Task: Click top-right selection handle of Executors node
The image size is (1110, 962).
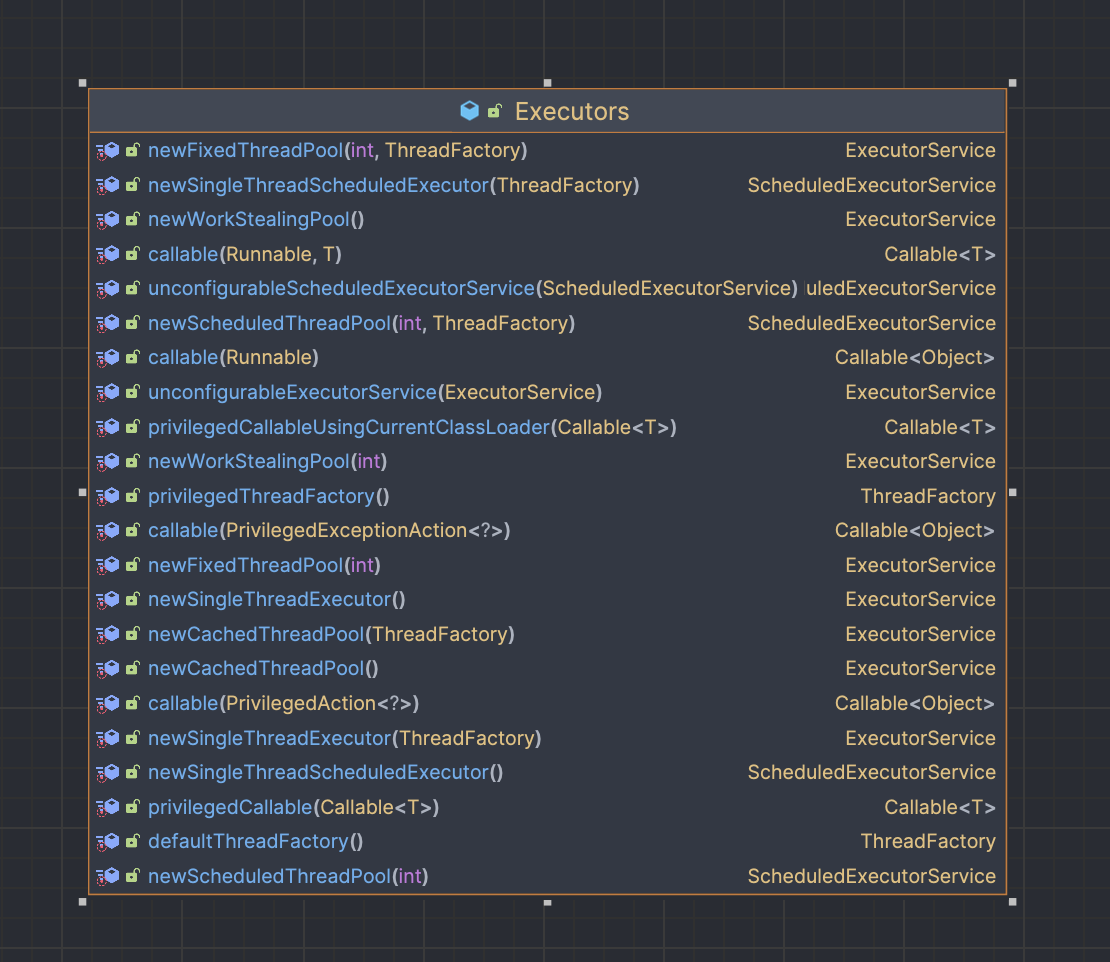Action: (x=1012, y=83)
